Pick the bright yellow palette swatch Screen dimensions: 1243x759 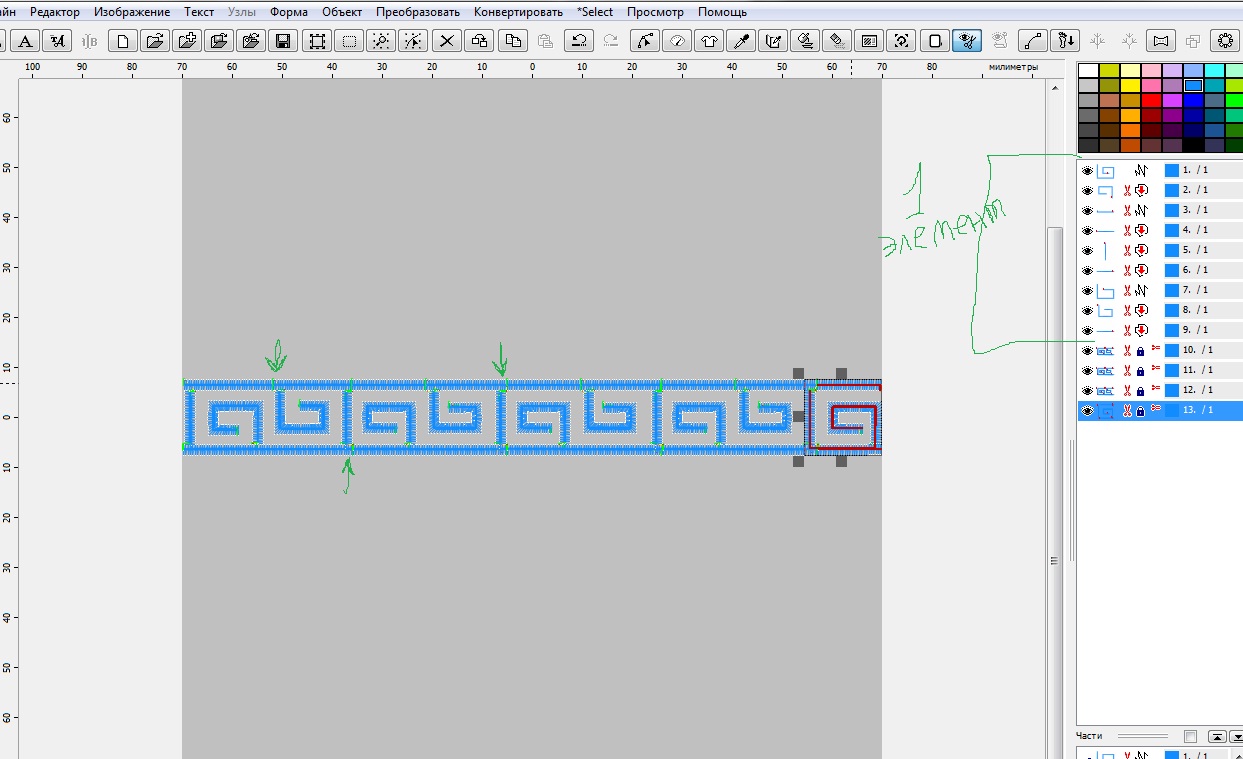pos(1130,85)
